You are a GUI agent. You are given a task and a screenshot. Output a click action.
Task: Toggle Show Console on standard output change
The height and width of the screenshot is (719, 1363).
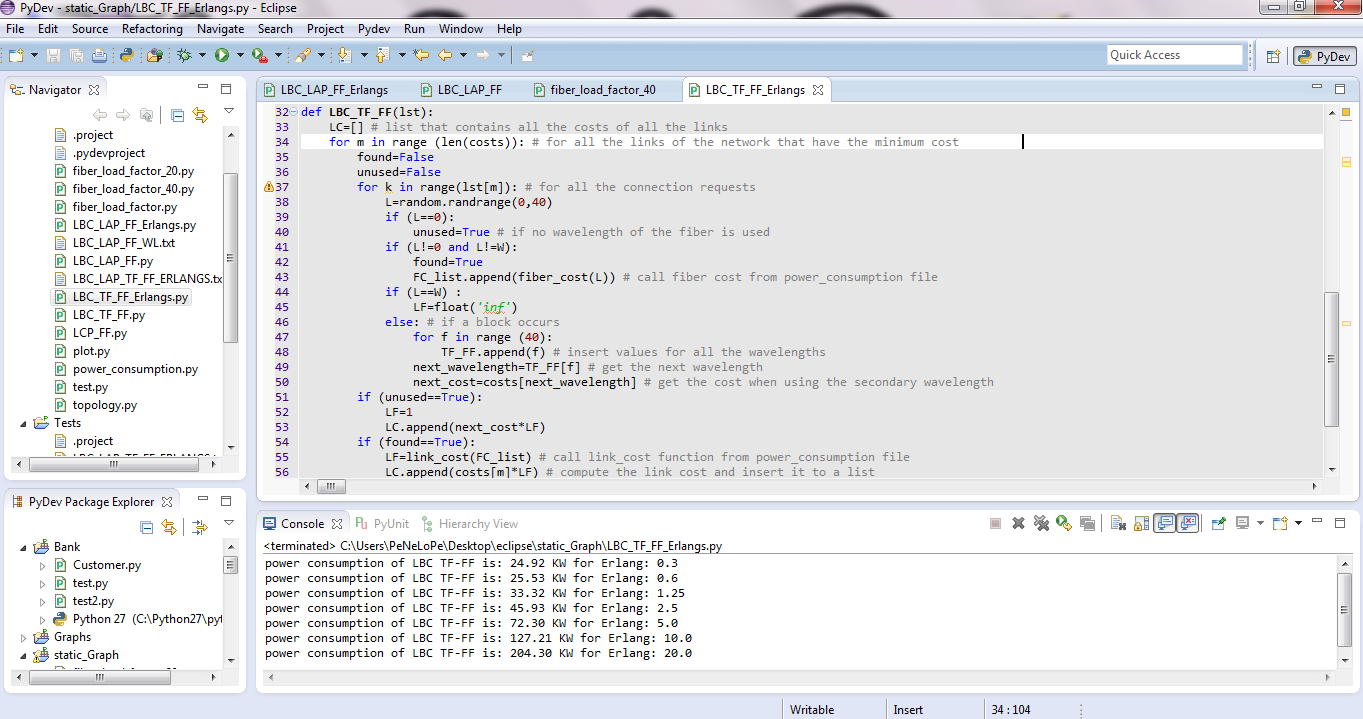pos(1164,523)
